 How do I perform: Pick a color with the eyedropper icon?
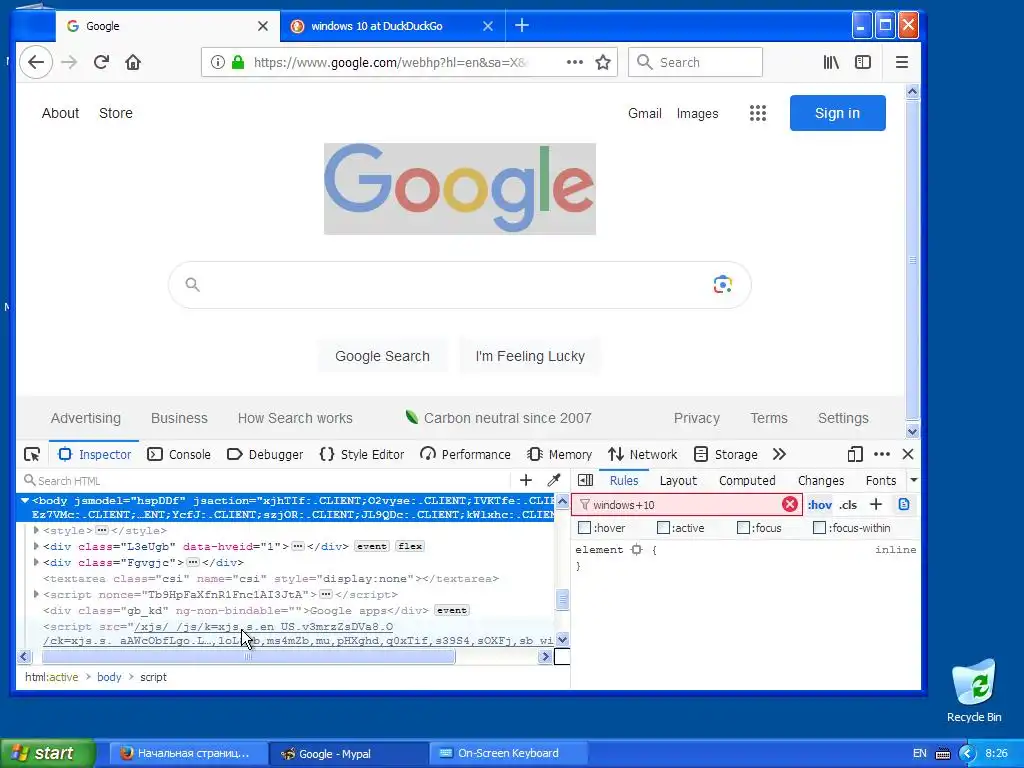(554, 481)
